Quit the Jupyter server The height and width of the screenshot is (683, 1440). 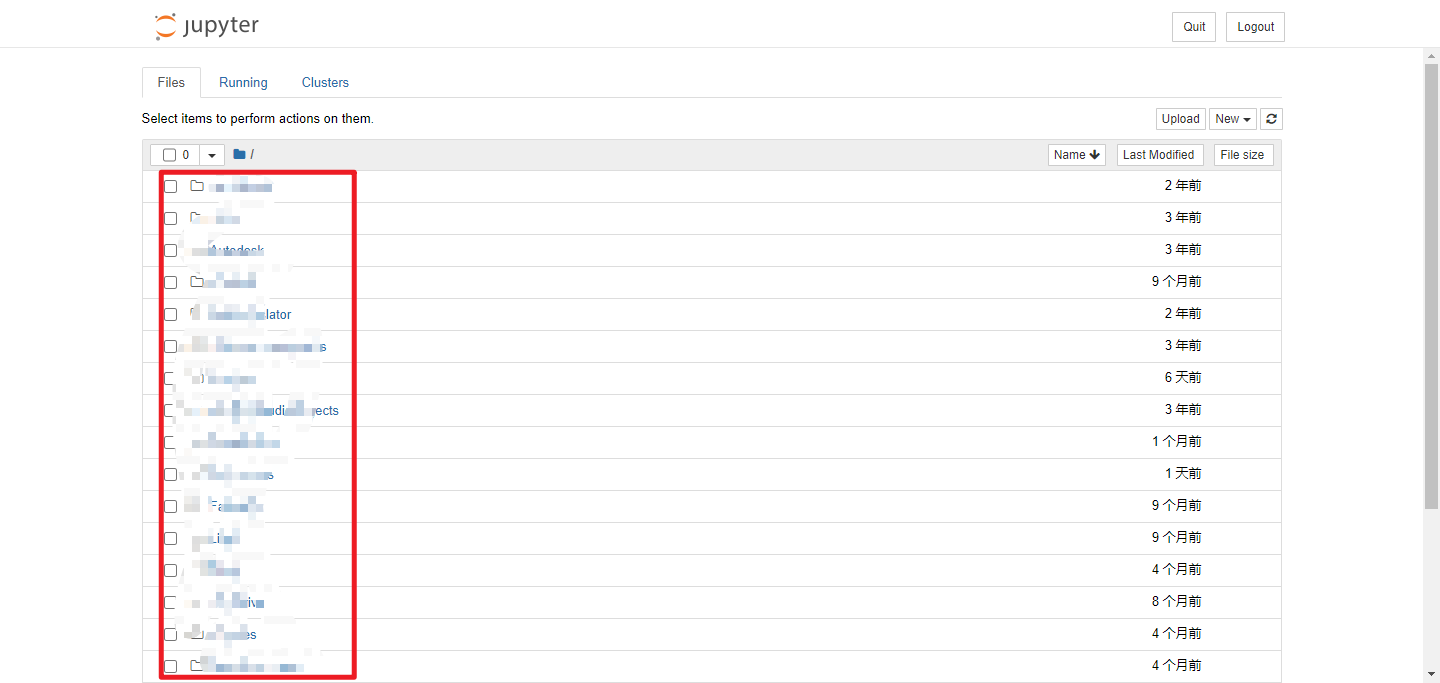coord(1194,27)
